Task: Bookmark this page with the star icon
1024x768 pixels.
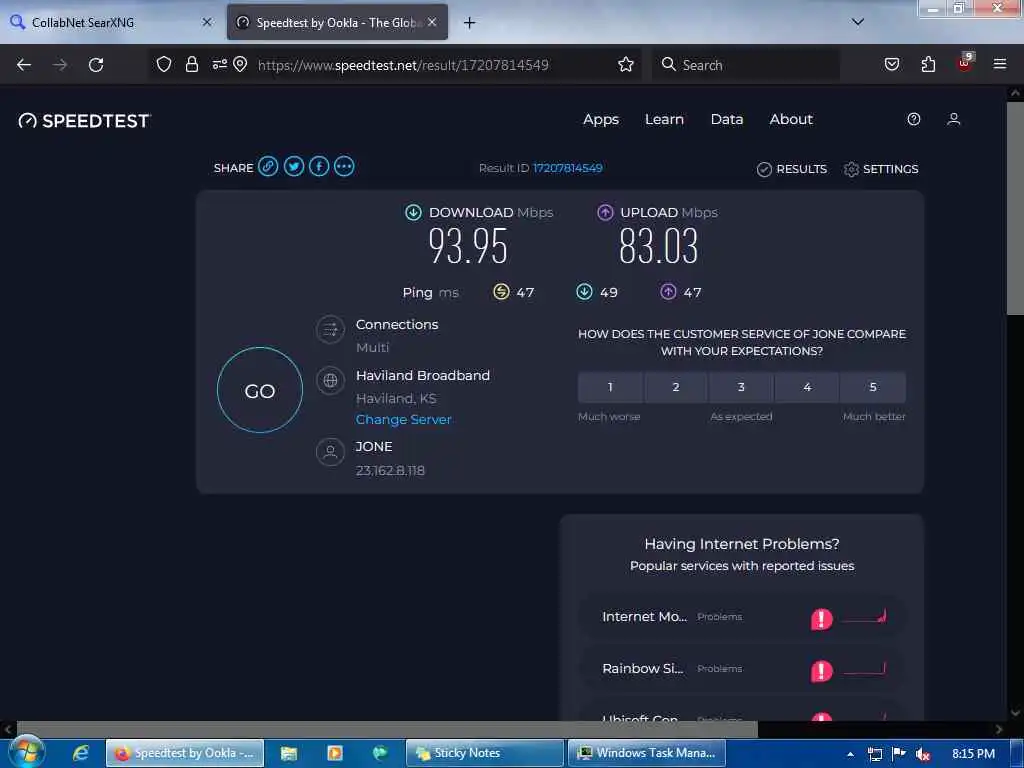Action: click(x=626, y=64)
